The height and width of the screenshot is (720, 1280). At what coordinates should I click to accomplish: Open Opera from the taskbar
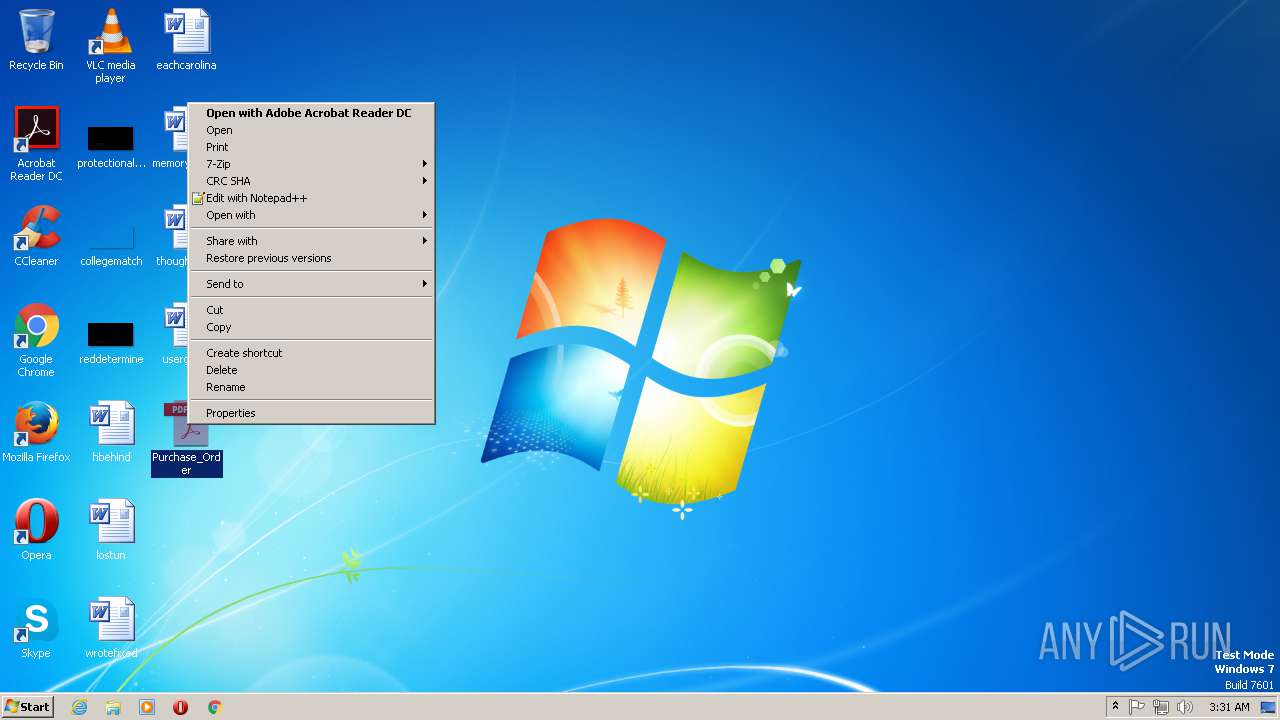click(180, 707)
